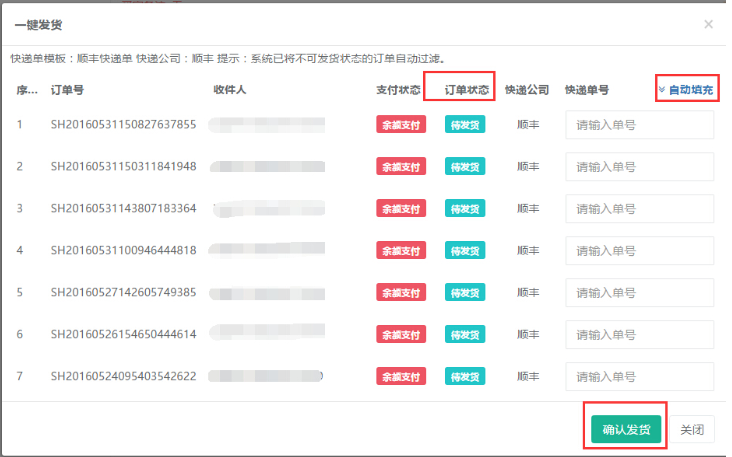Focus tracking number input for order row 4

[640, 251]
